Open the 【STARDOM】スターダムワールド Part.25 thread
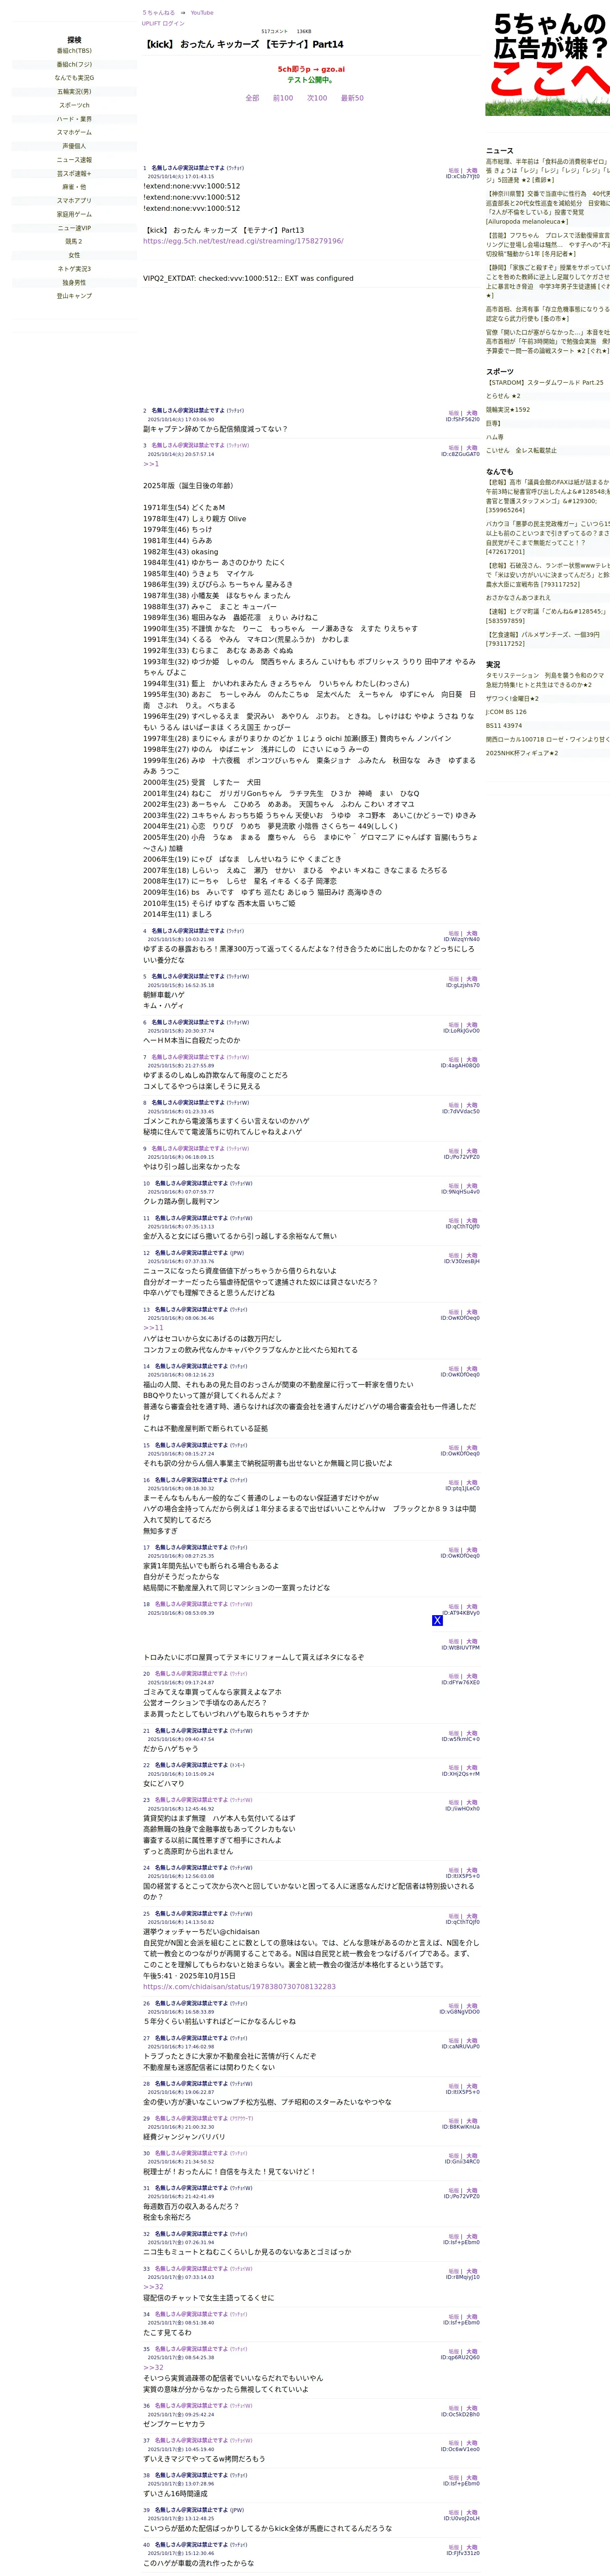 click(x=546, y=382)
